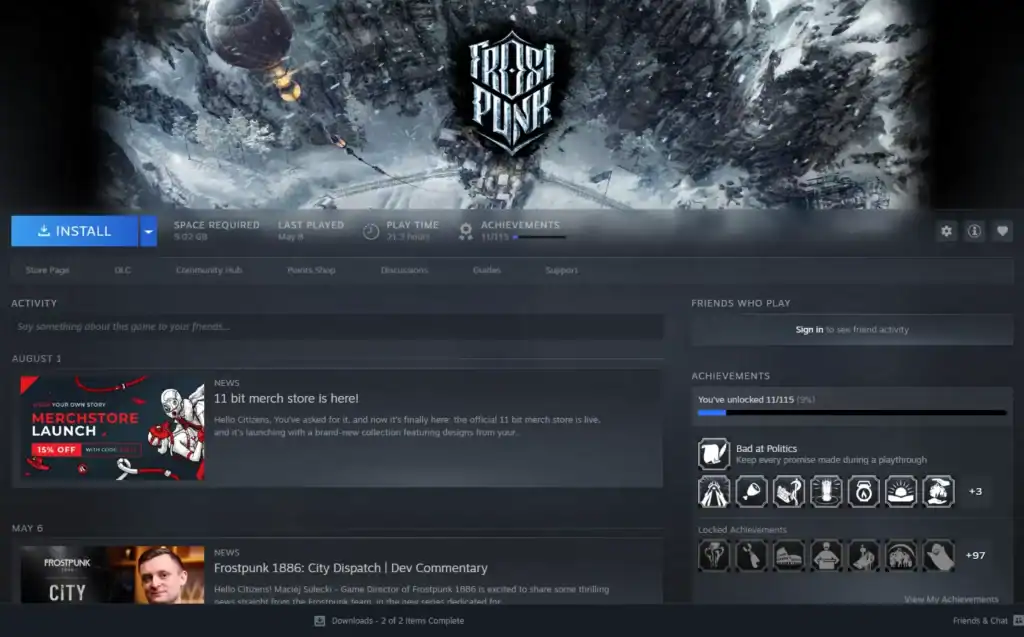Switch to the Community Hub tab

(x=208, y=270)
